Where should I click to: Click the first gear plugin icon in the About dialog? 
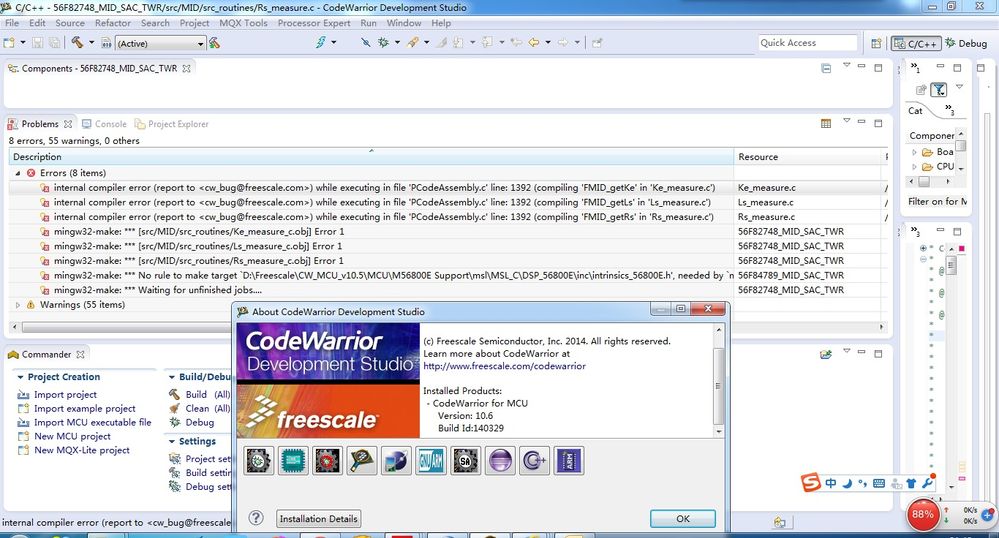coord(259,460)
